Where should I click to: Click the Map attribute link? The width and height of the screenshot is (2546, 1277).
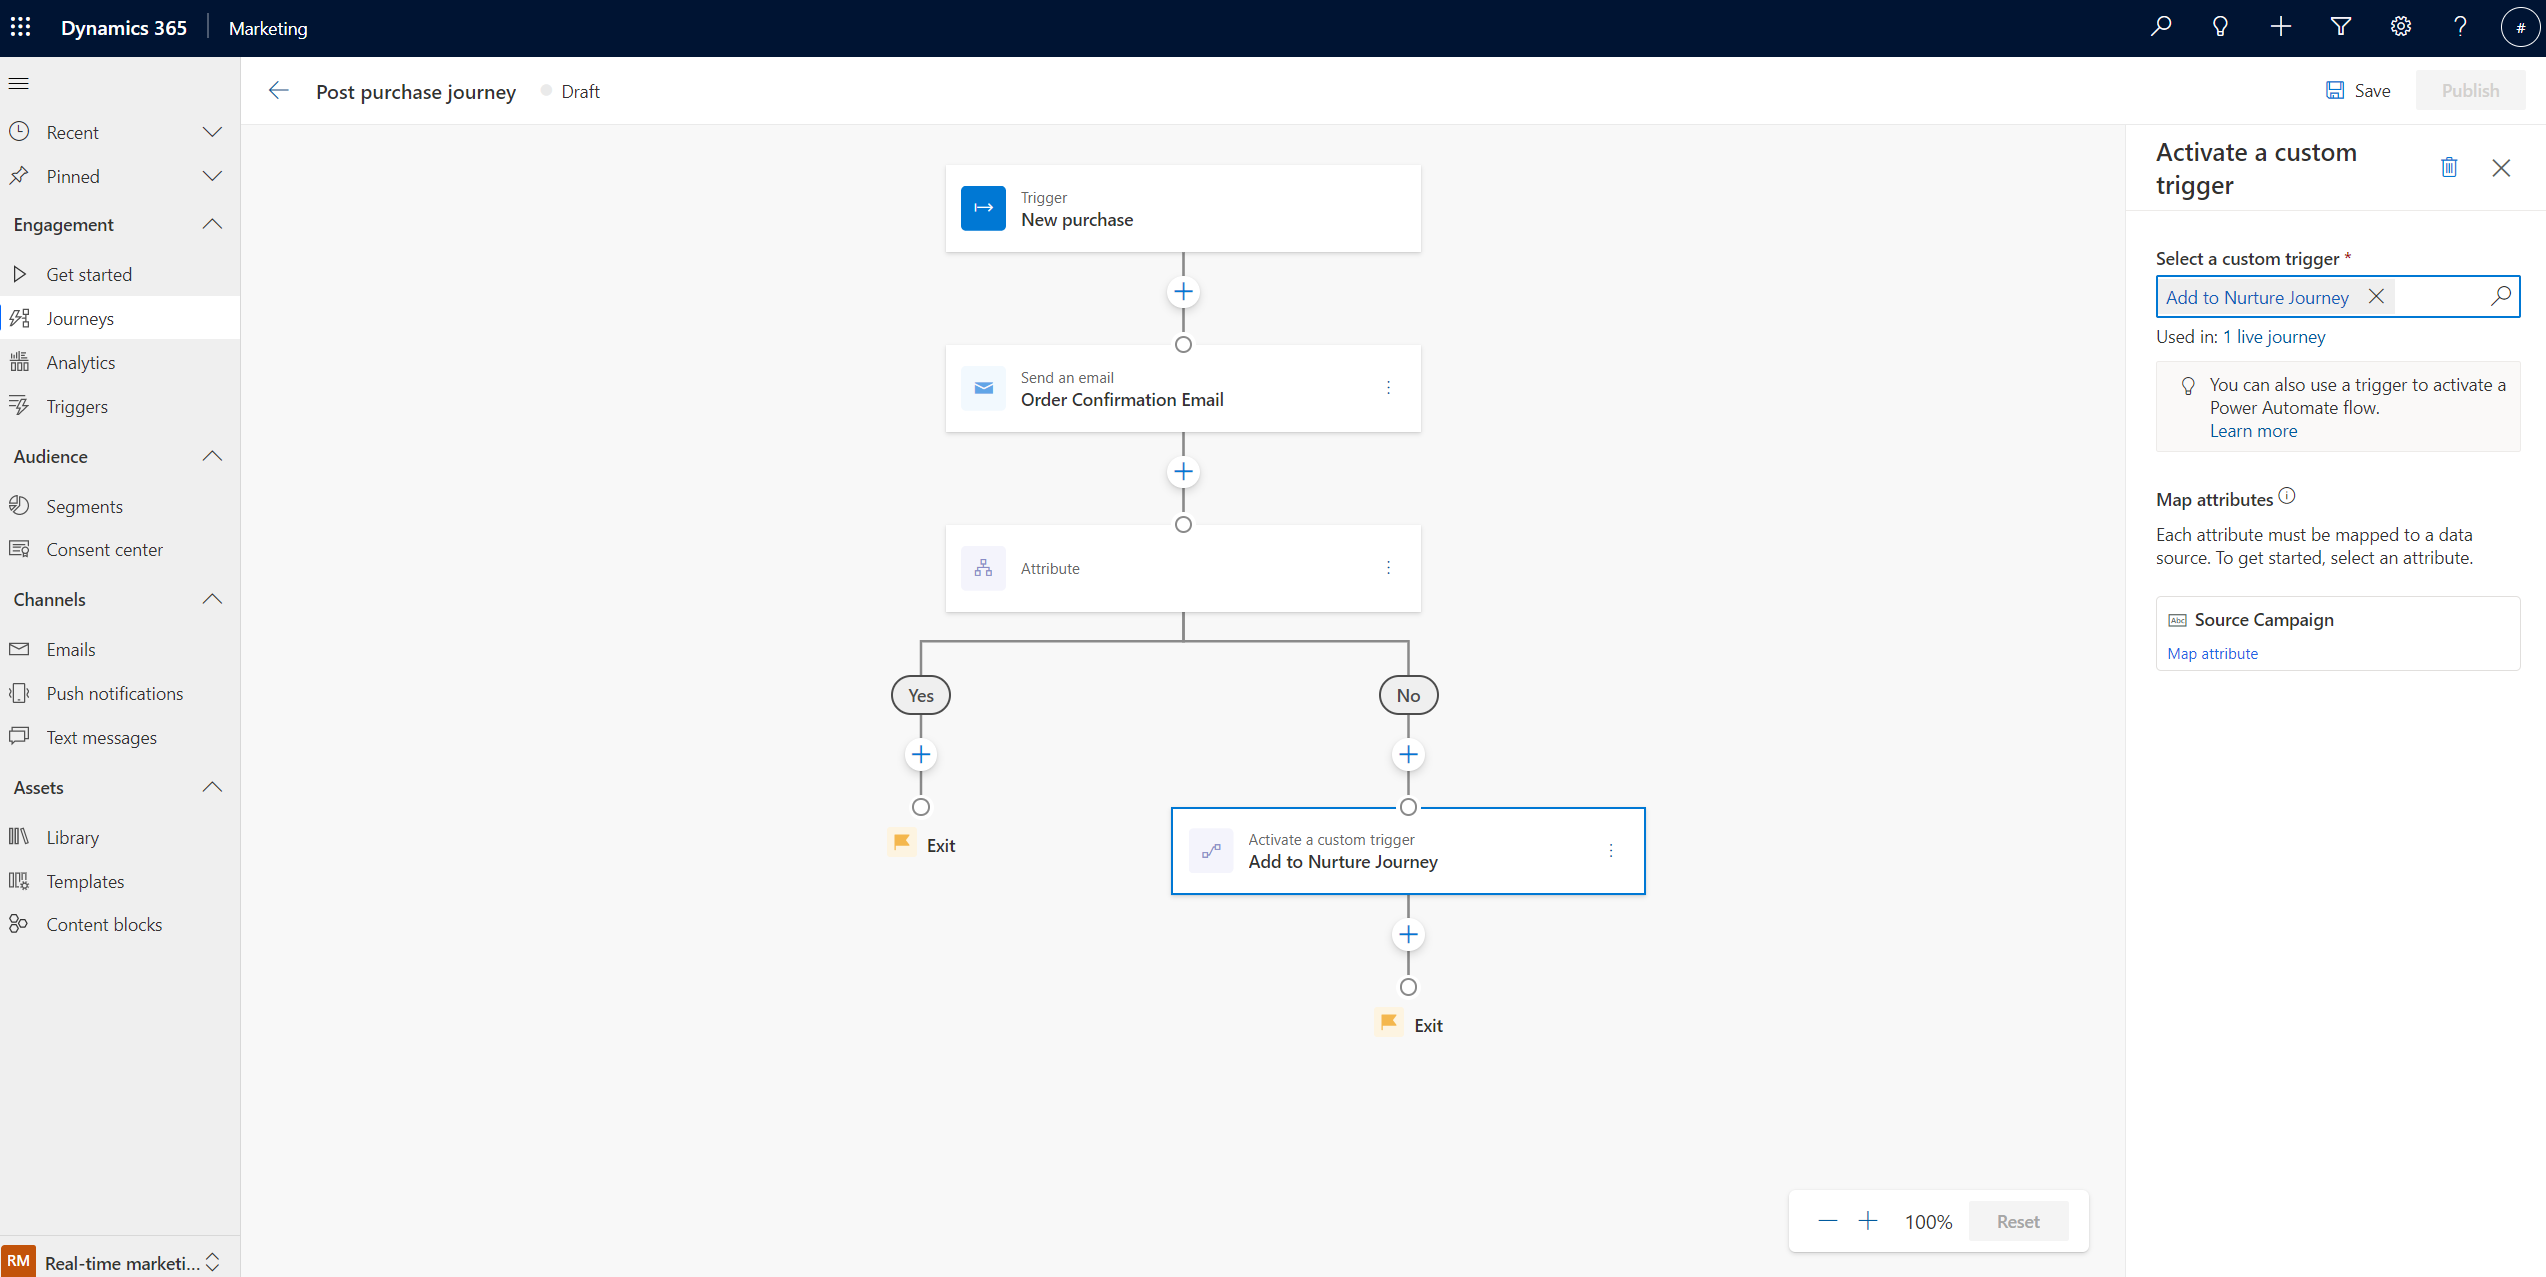[2211, 653]
